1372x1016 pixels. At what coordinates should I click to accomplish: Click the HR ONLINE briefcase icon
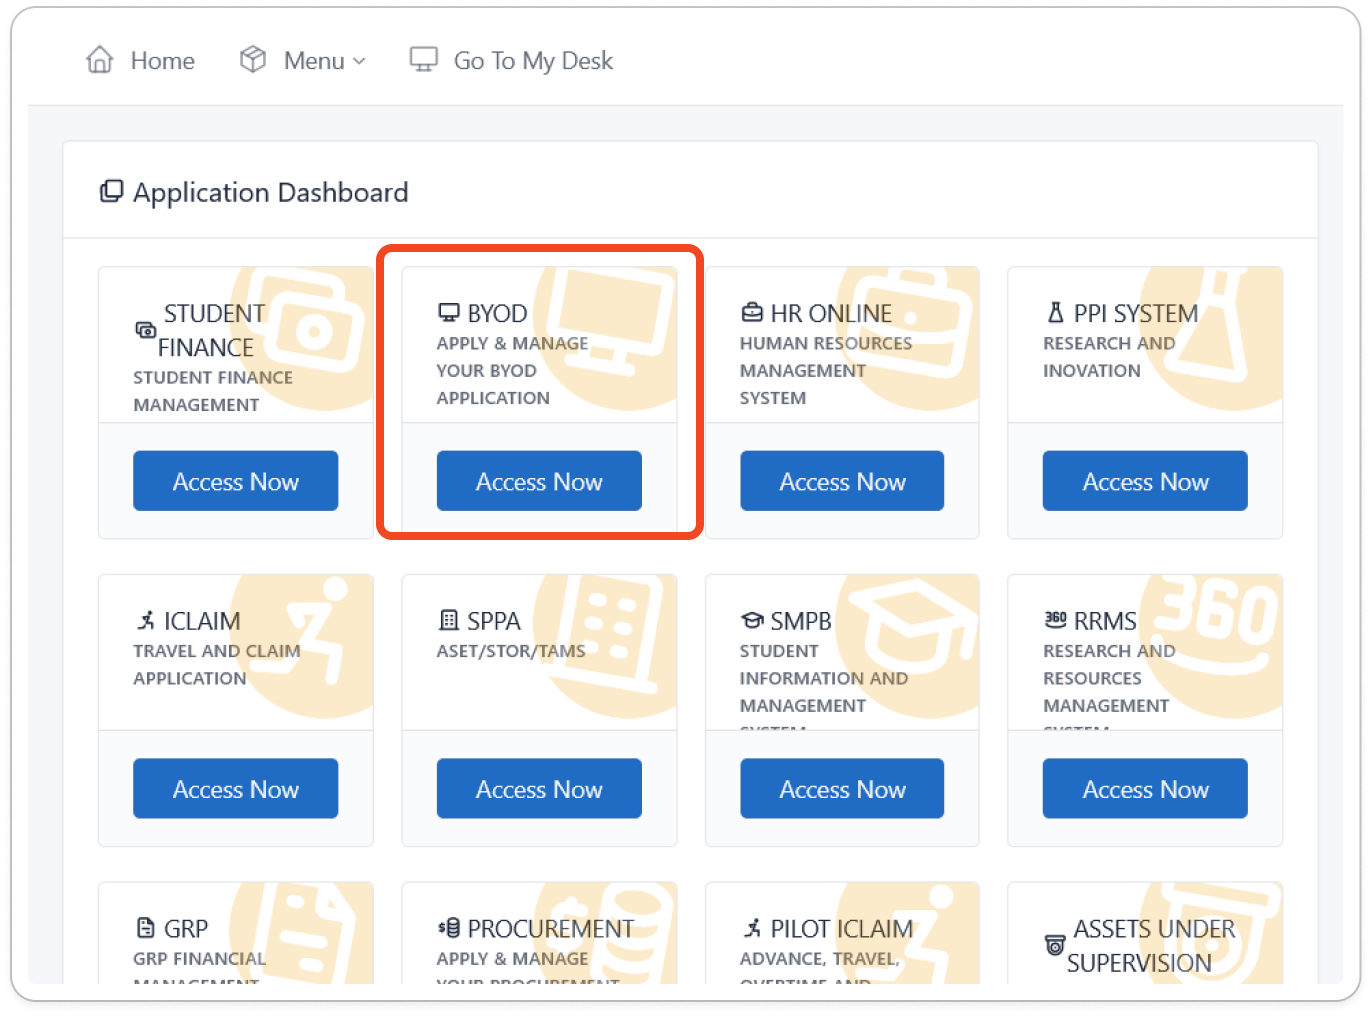coord(752,313)
